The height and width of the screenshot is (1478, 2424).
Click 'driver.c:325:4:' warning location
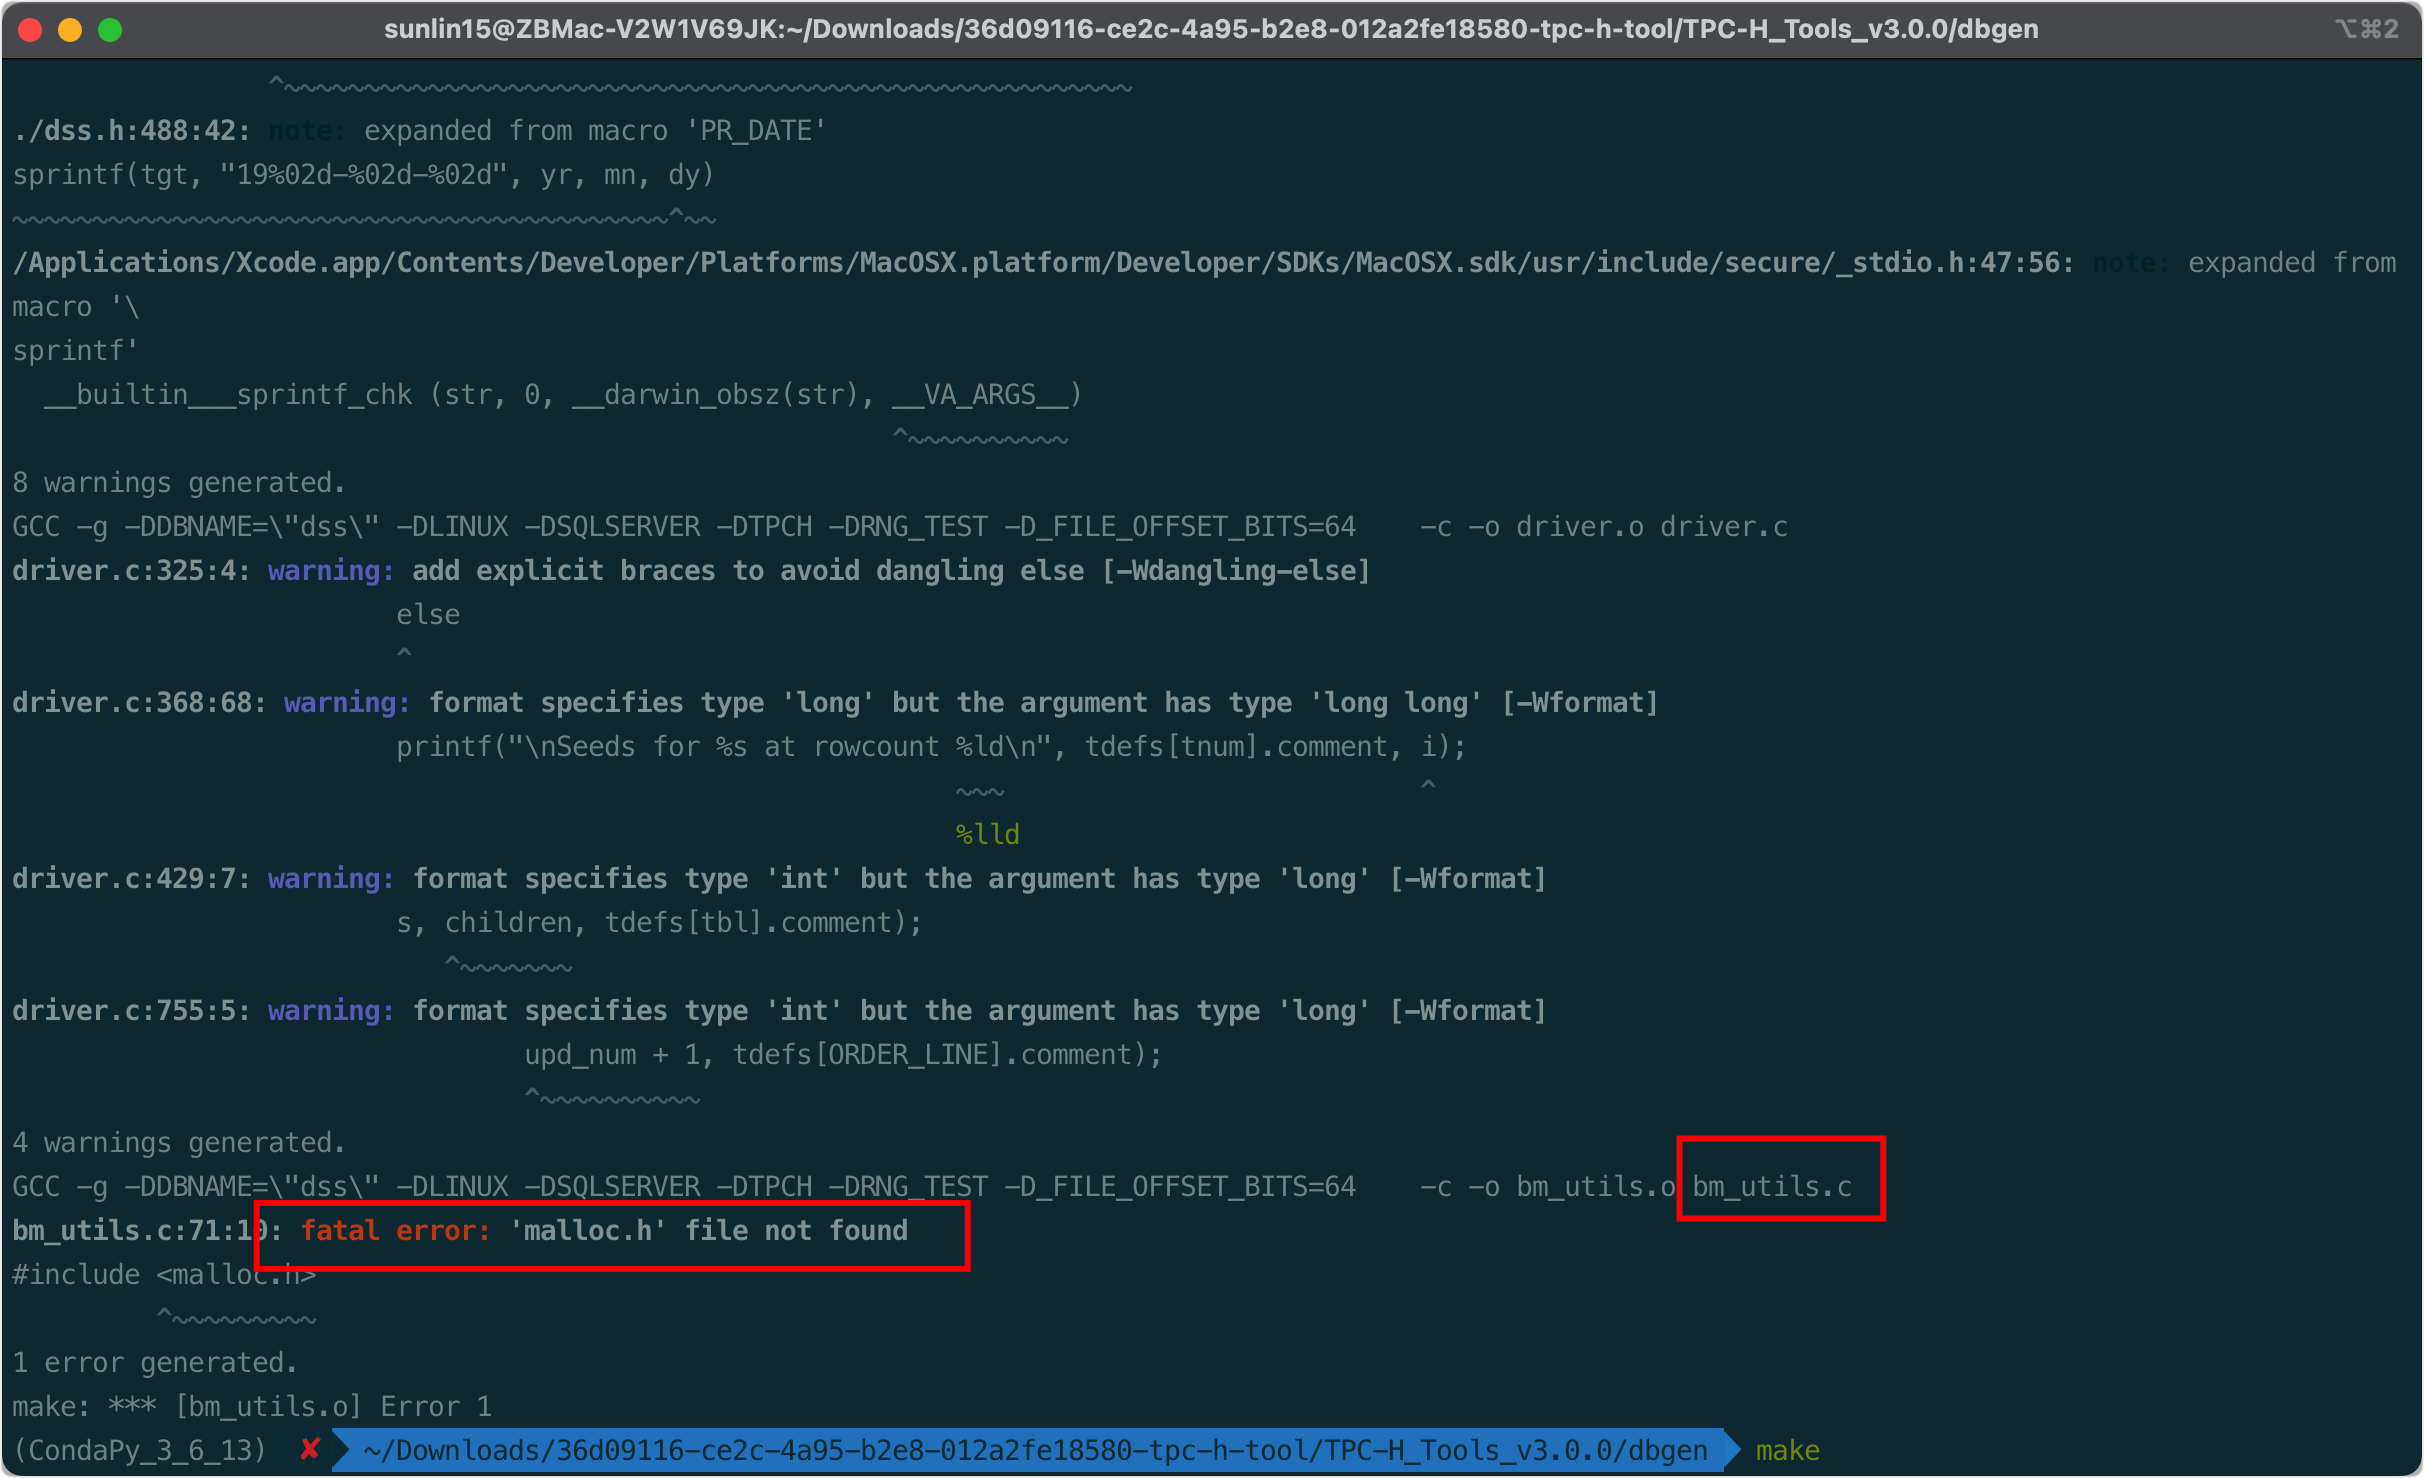tap(132, 570)
